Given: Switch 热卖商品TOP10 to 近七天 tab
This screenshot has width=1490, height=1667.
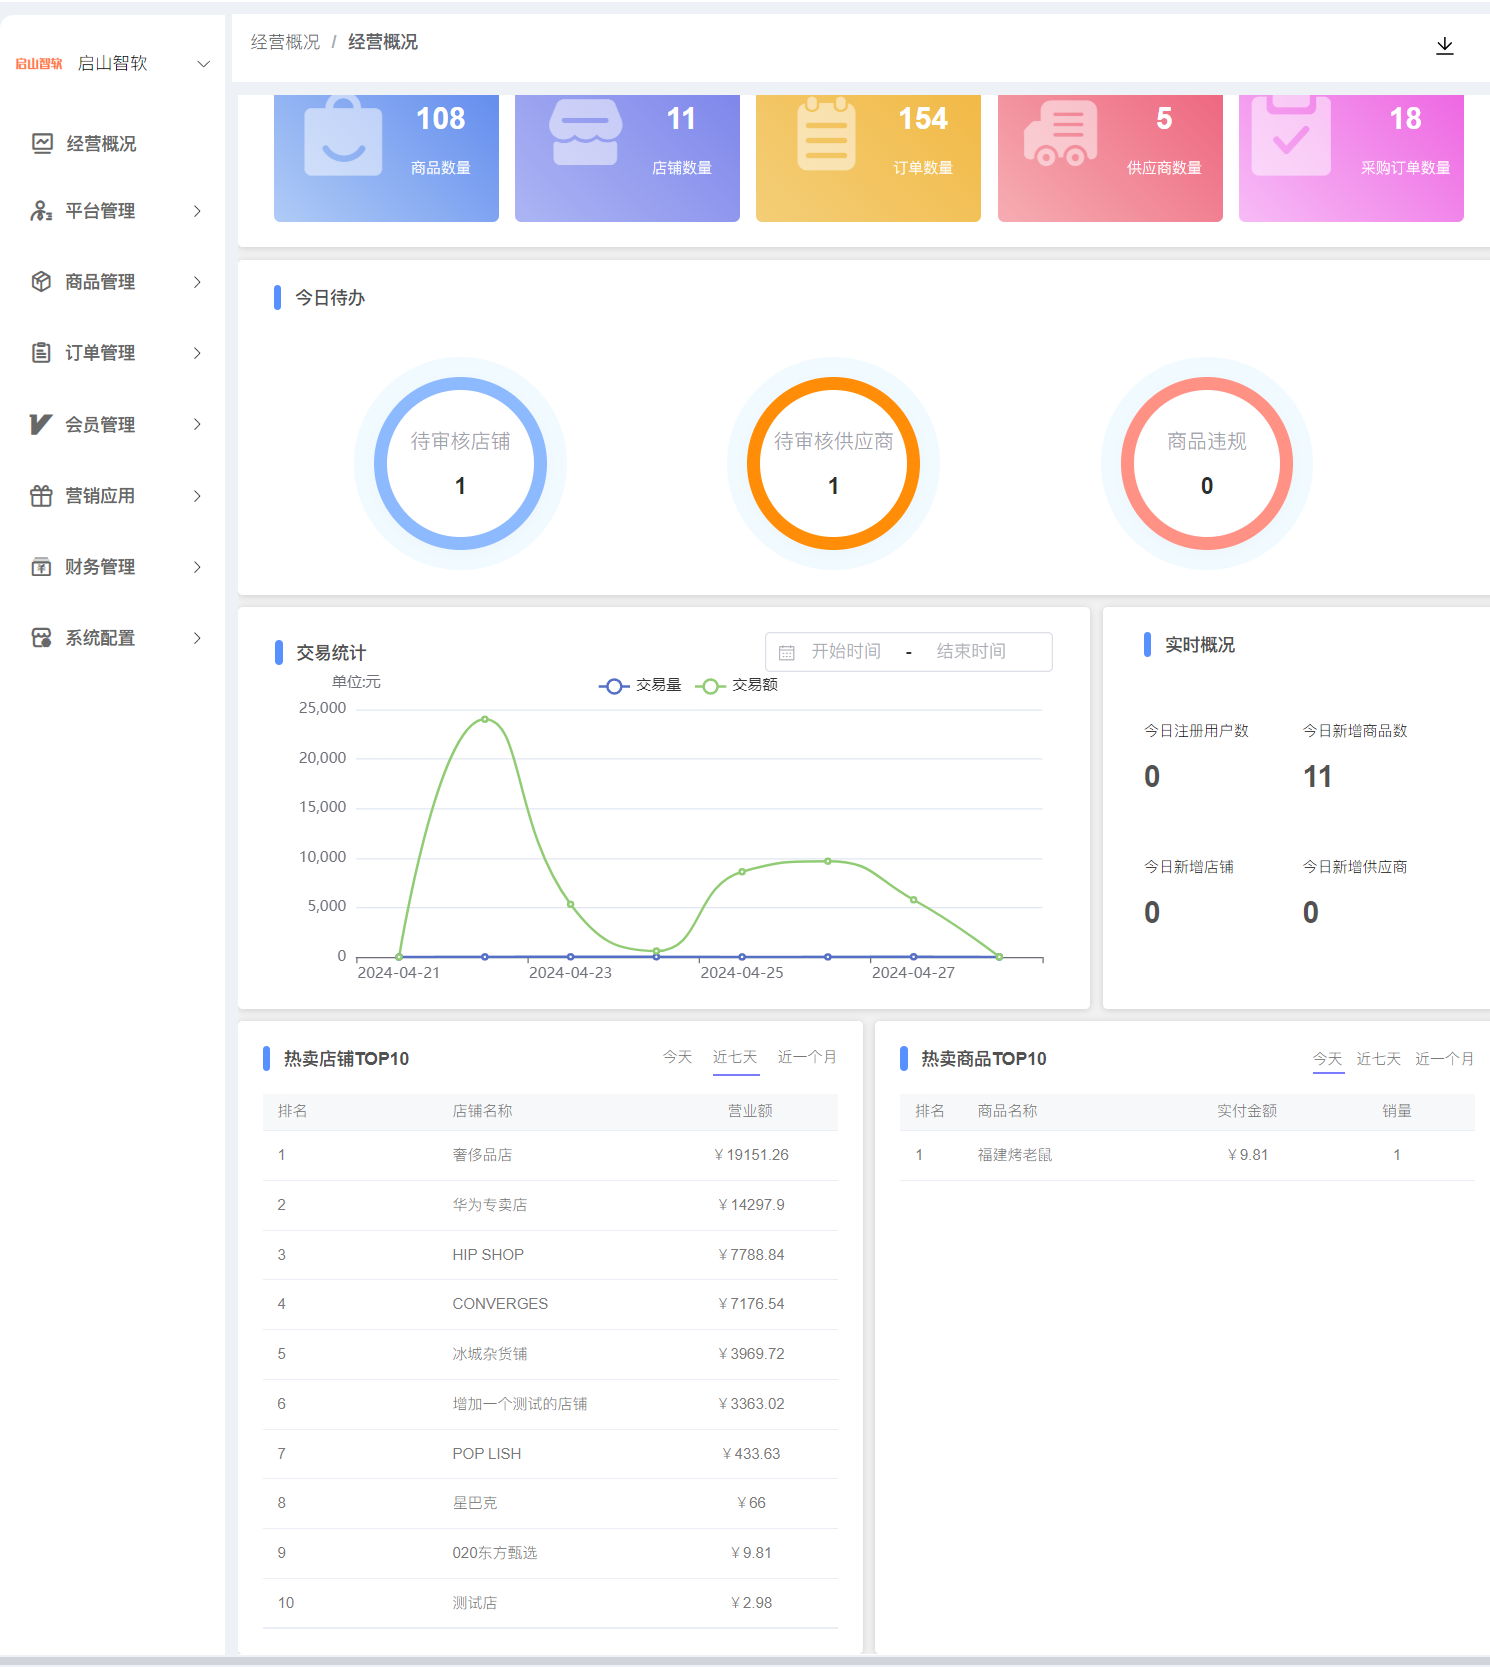Looking at the screenshot, I should 1378,1059.
